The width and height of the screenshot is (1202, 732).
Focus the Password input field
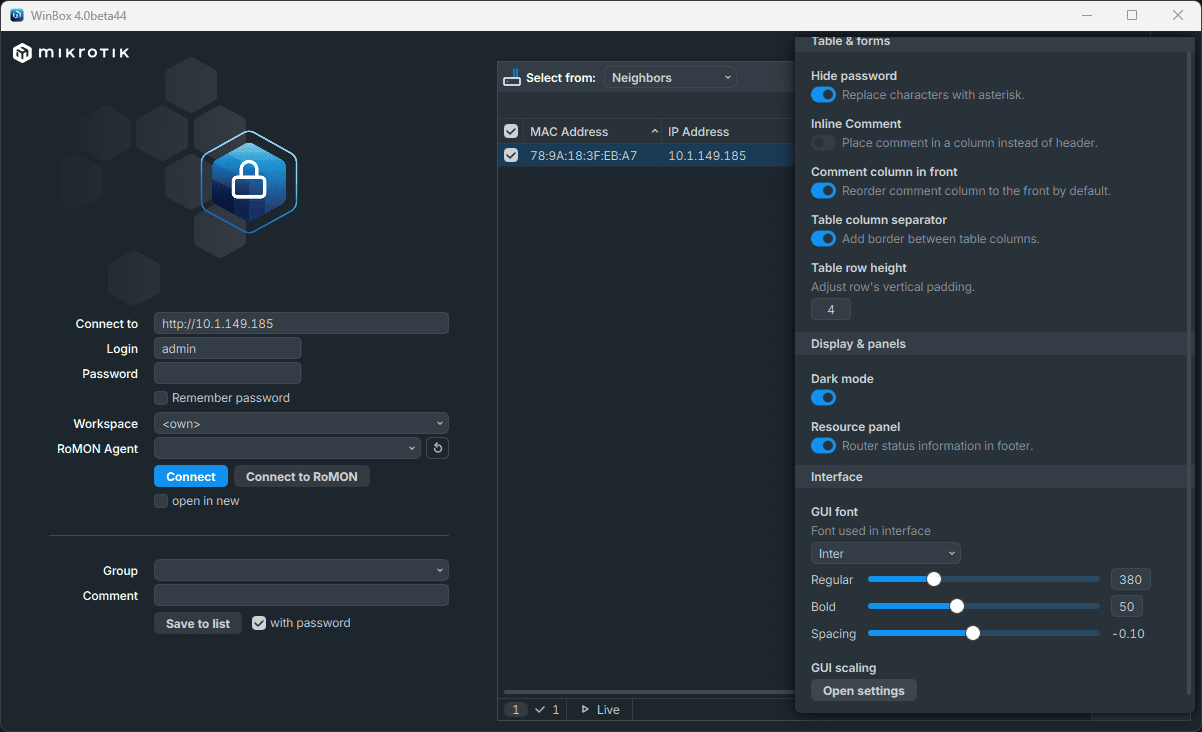pos(227,374)
